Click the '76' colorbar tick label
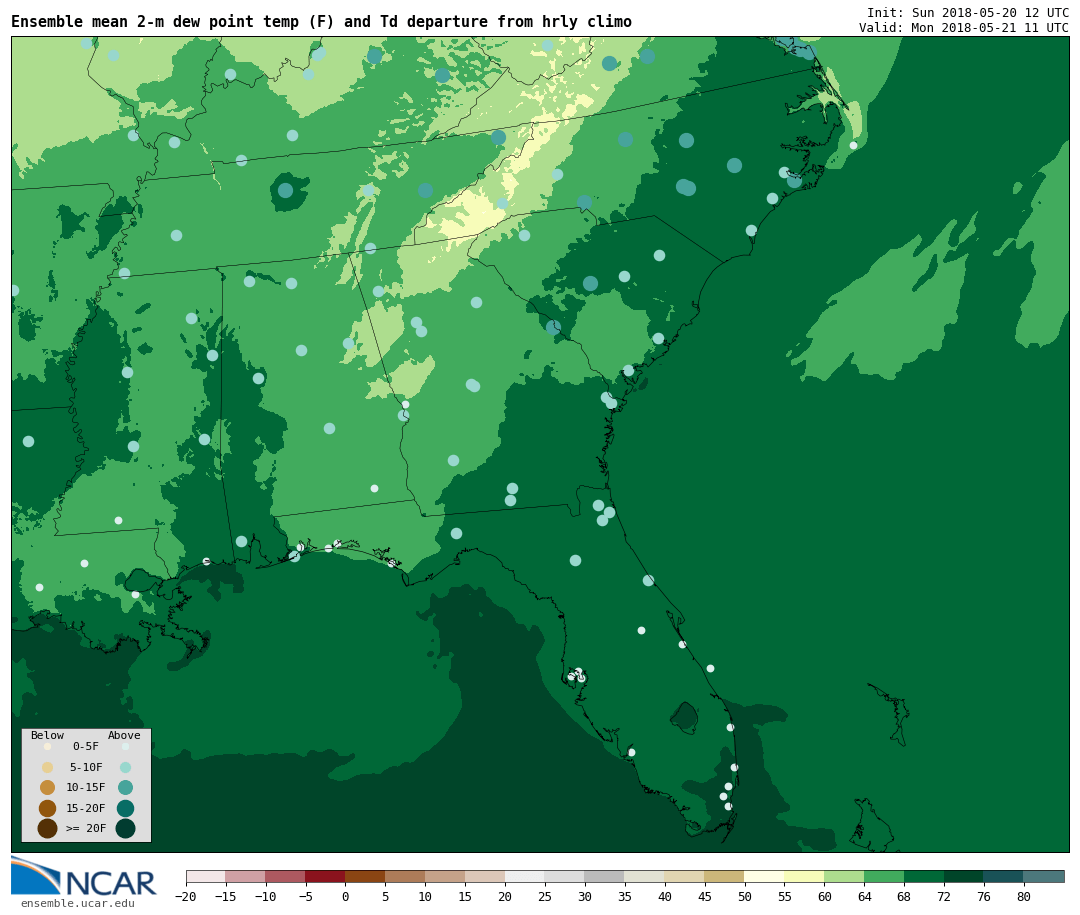Image resolution: width=1080 pixels, height=915 pixels. click(x=984, y=896)
